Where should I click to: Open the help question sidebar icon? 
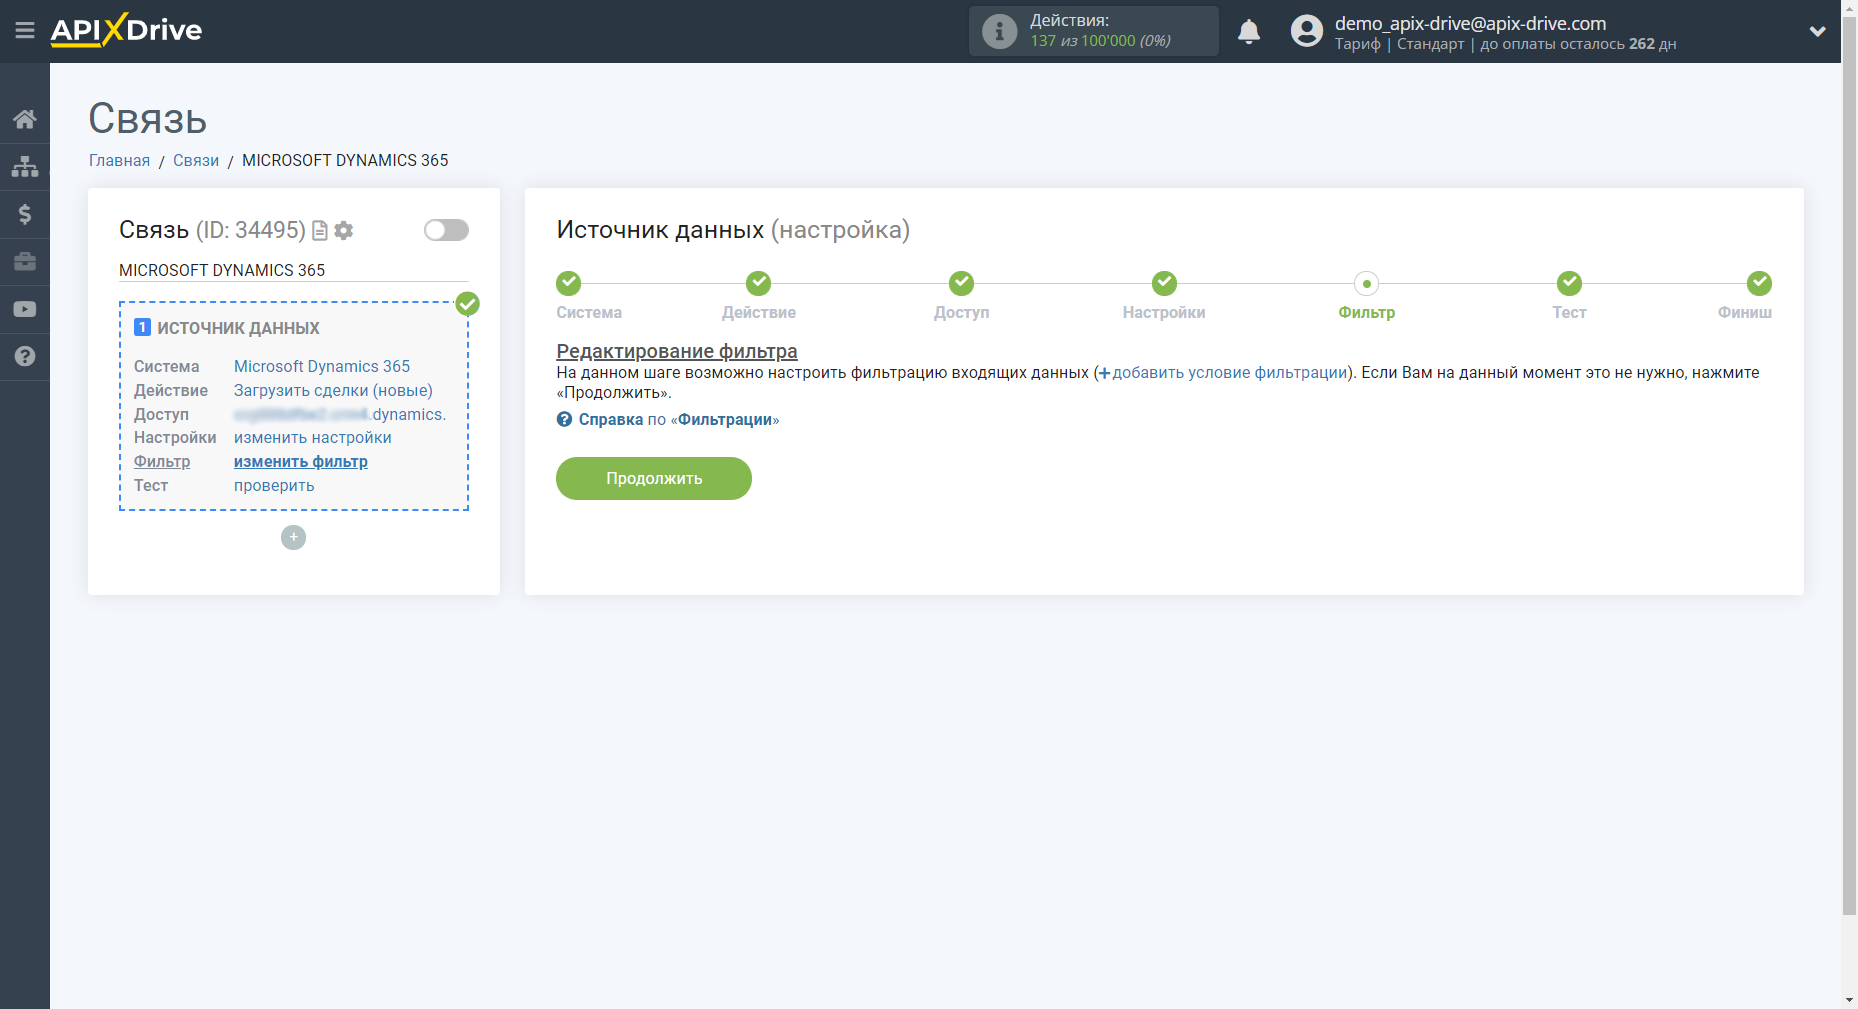[x=25, y=356]
